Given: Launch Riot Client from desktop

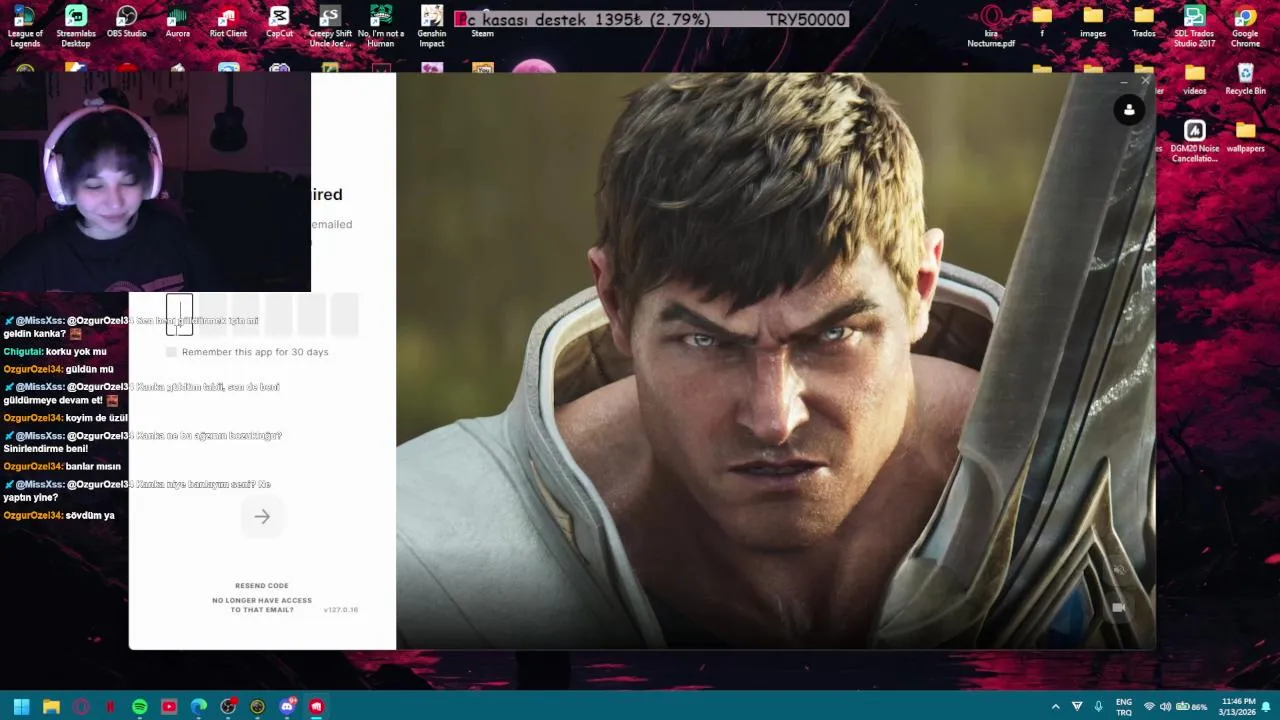Looking at the screenshot, I should (x=228, y=22).
